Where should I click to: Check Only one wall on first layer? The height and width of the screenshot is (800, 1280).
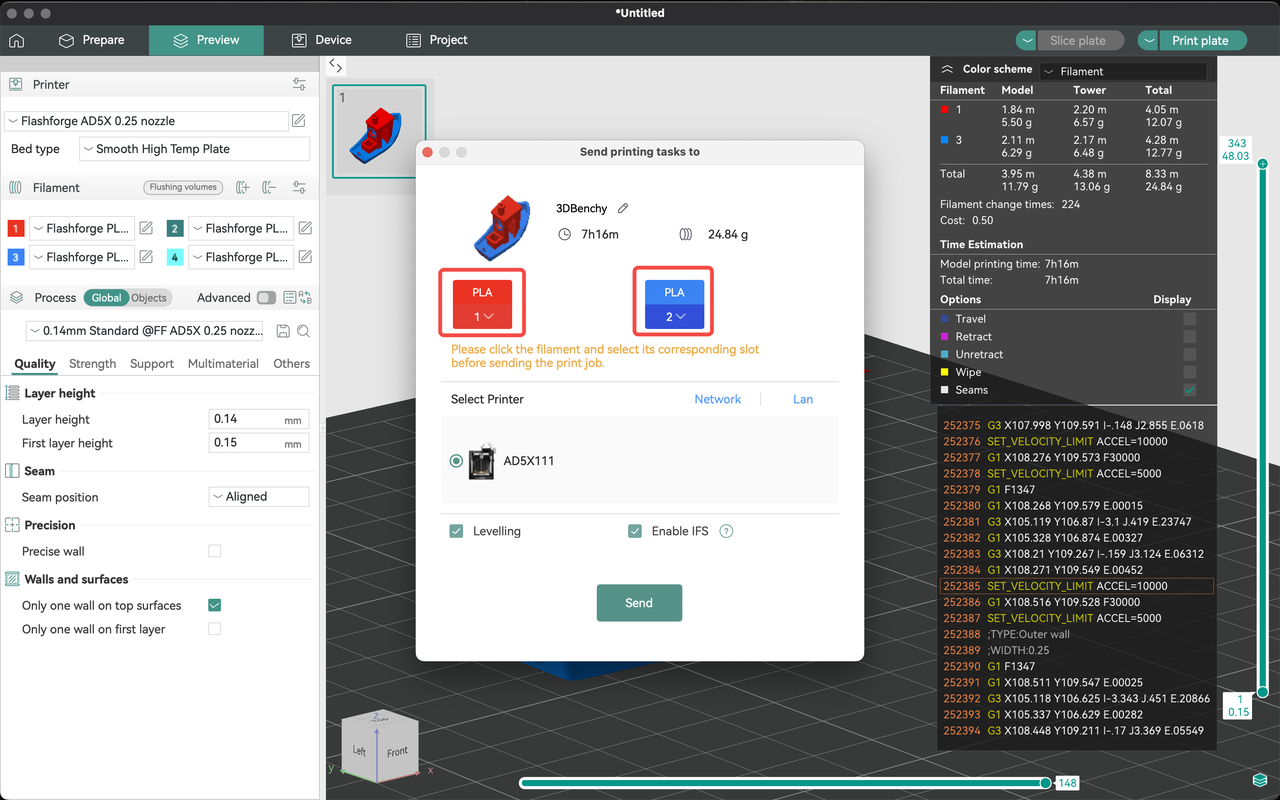point(214,629)
